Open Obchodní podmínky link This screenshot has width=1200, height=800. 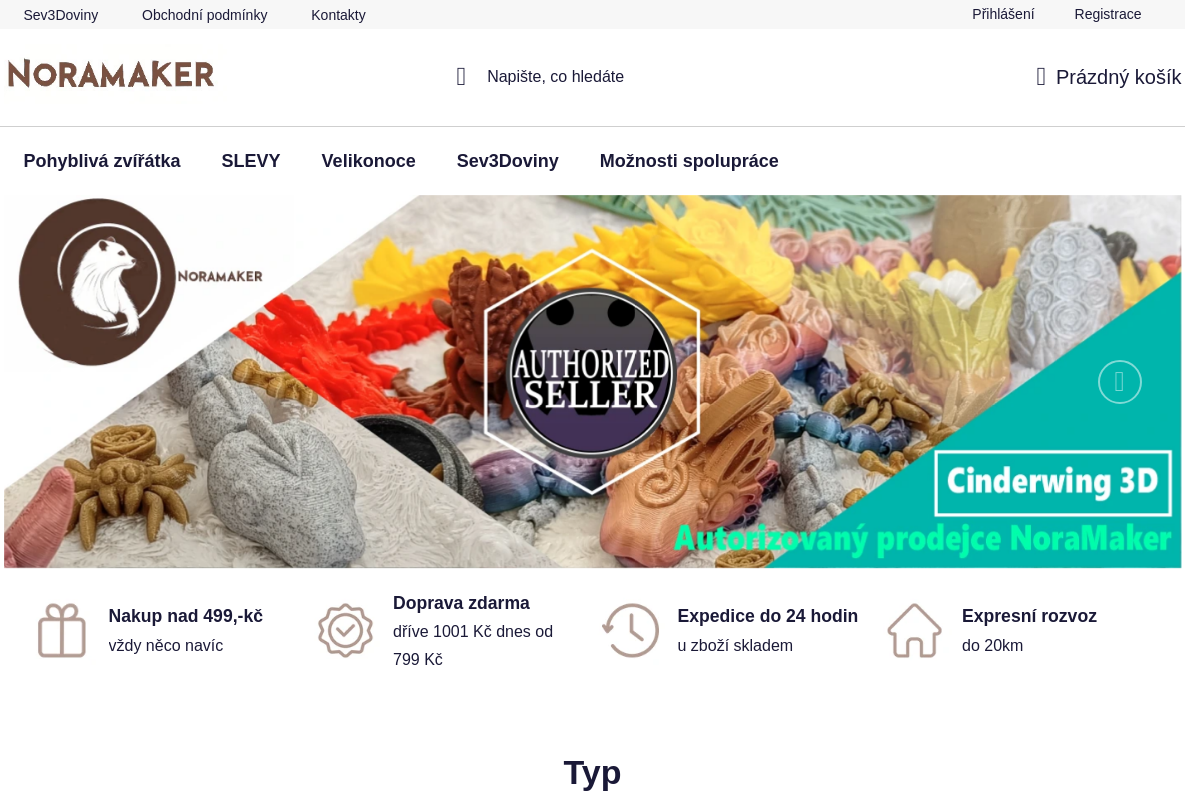(204, 15)
